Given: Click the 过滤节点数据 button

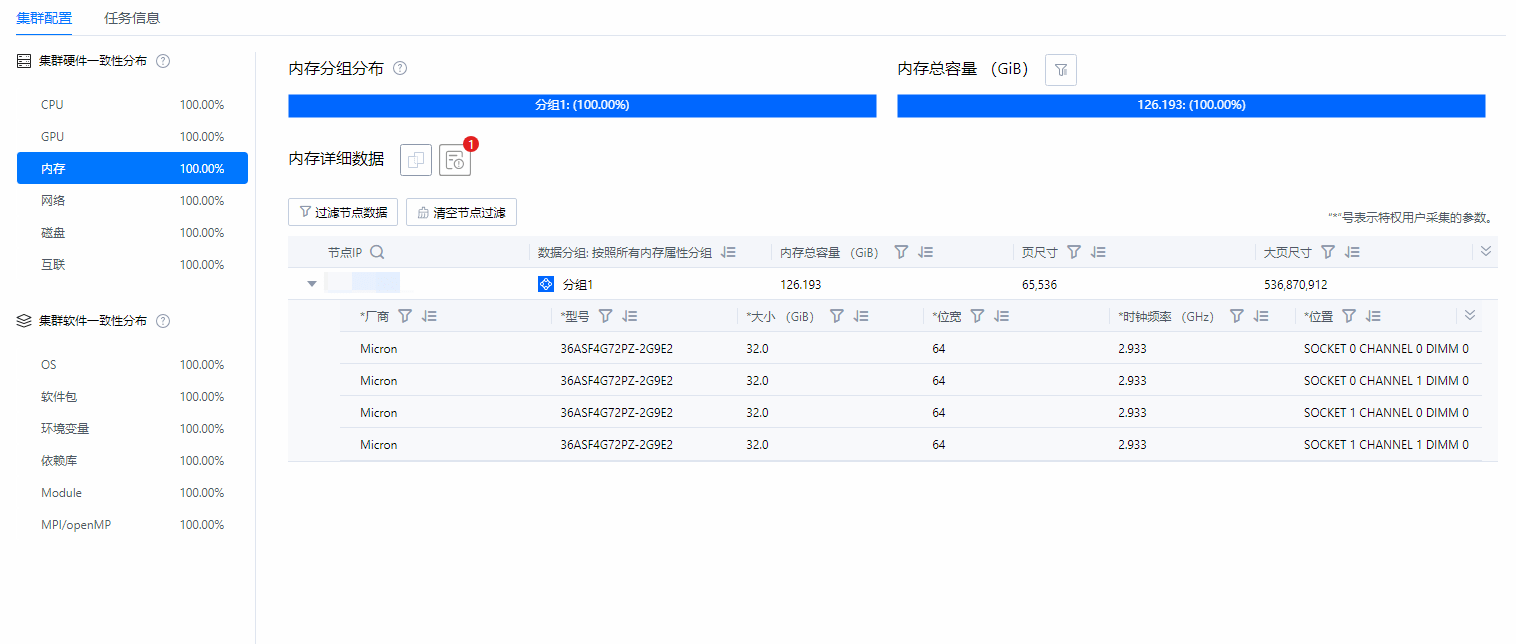Looking at the screenshot, I should tap(343, 212).
